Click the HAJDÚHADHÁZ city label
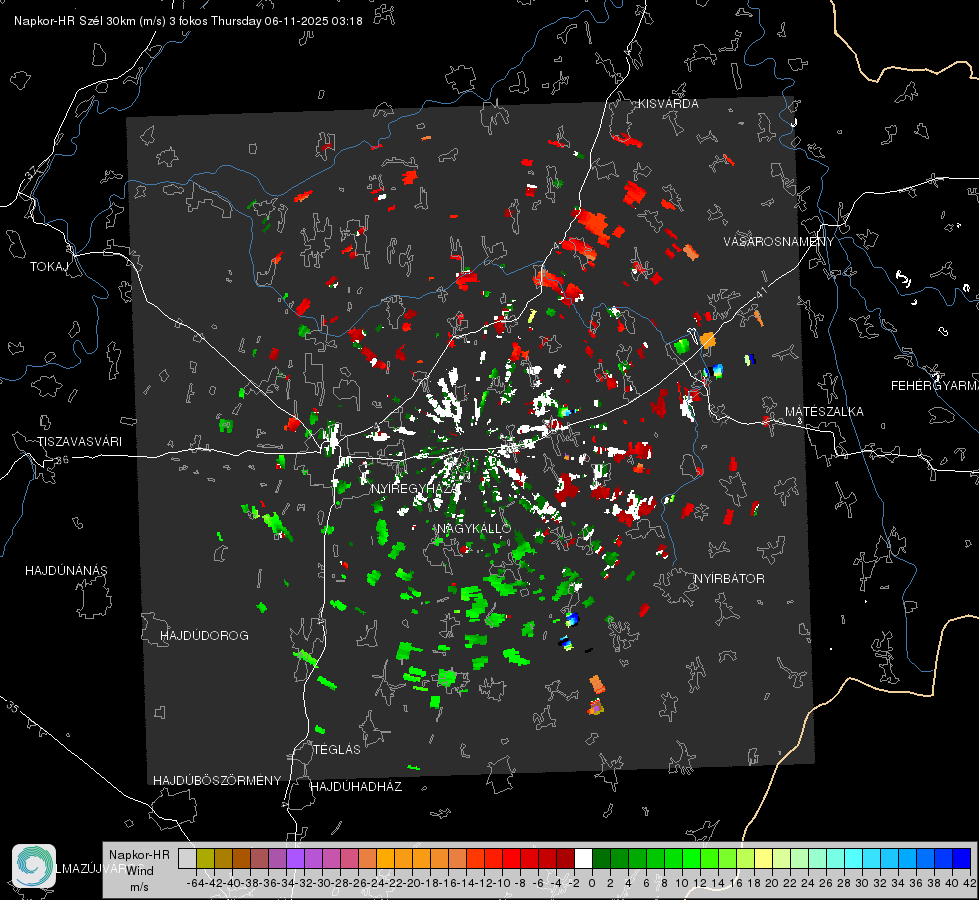This screenshot has width=979, height=900. pyautogui.click(x=356, y=787)
